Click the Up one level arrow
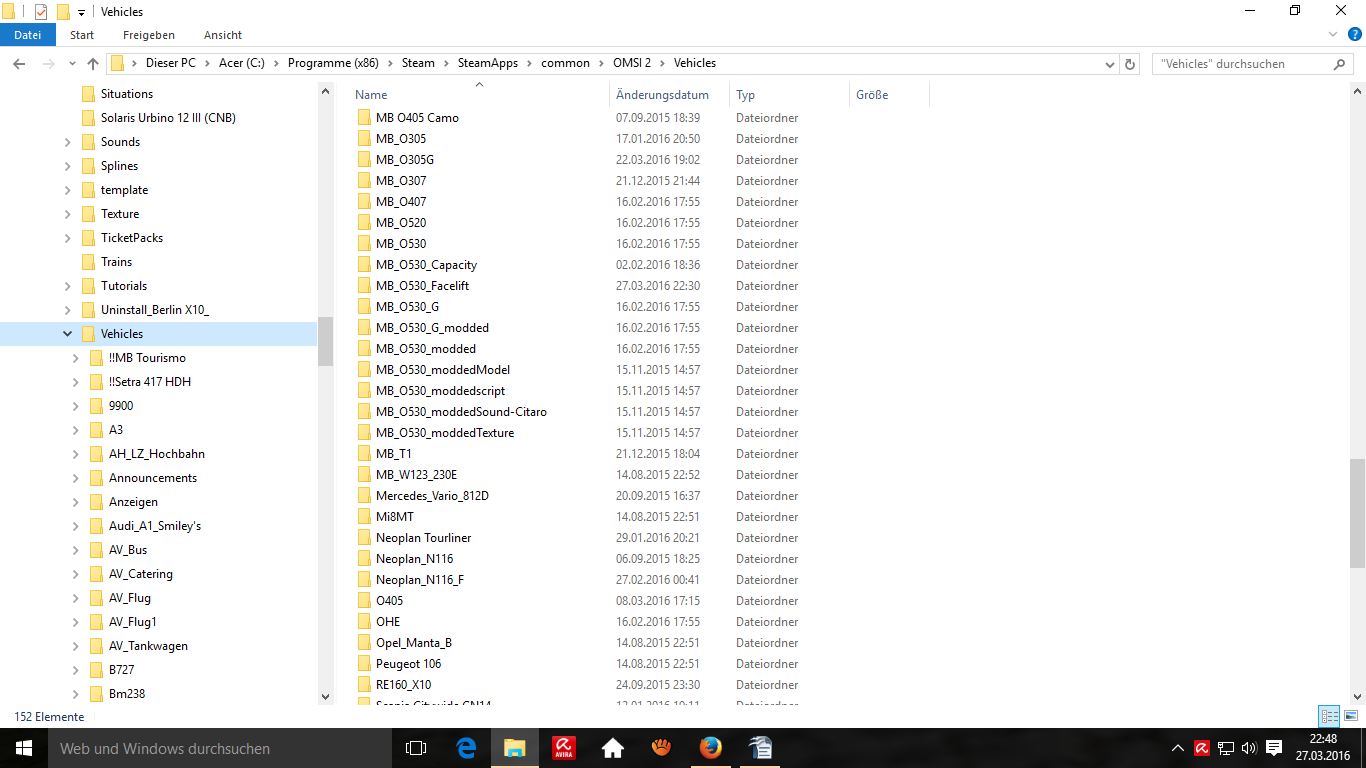1366x768 pixels. 93,63
